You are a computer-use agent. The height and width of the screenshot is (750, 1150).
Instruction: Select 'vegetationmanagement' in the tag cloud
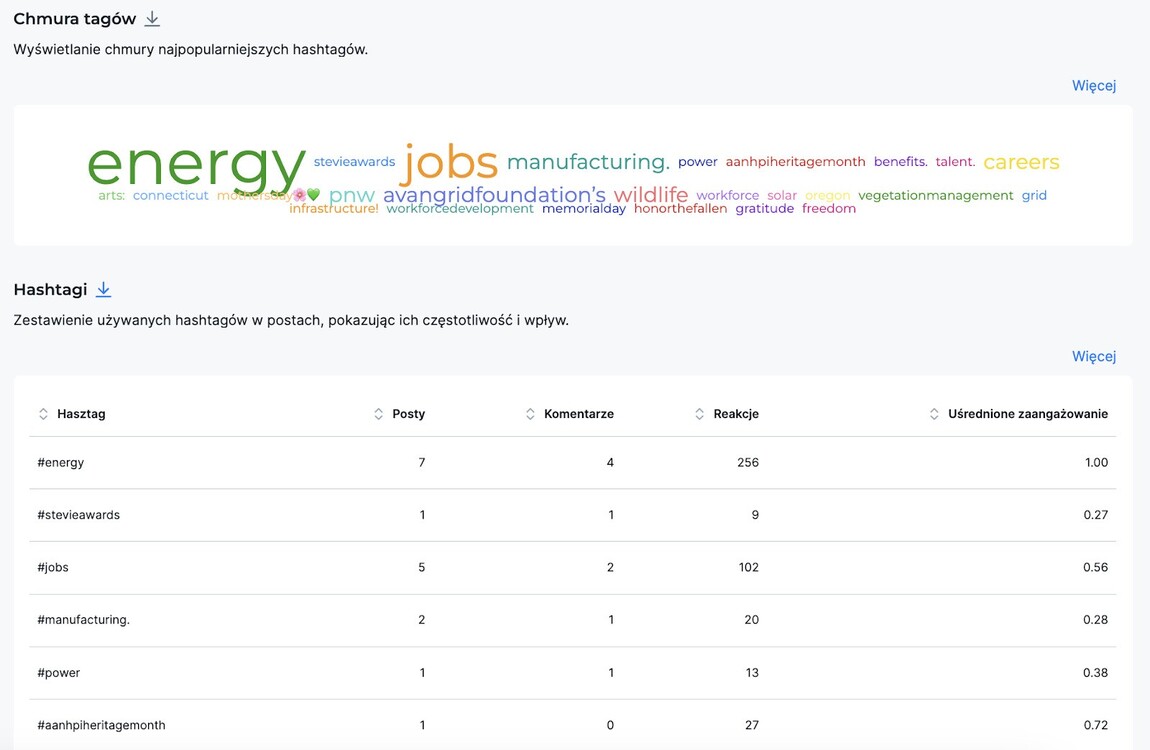[x=936, y=196]
